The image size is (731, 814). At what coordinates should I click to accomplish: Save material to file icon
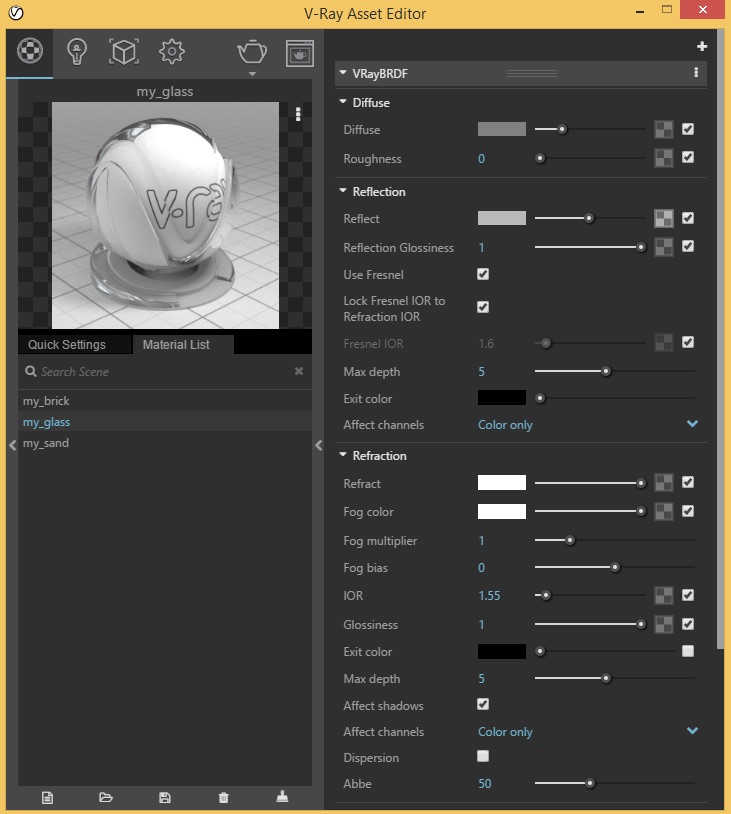pos(165,797)
